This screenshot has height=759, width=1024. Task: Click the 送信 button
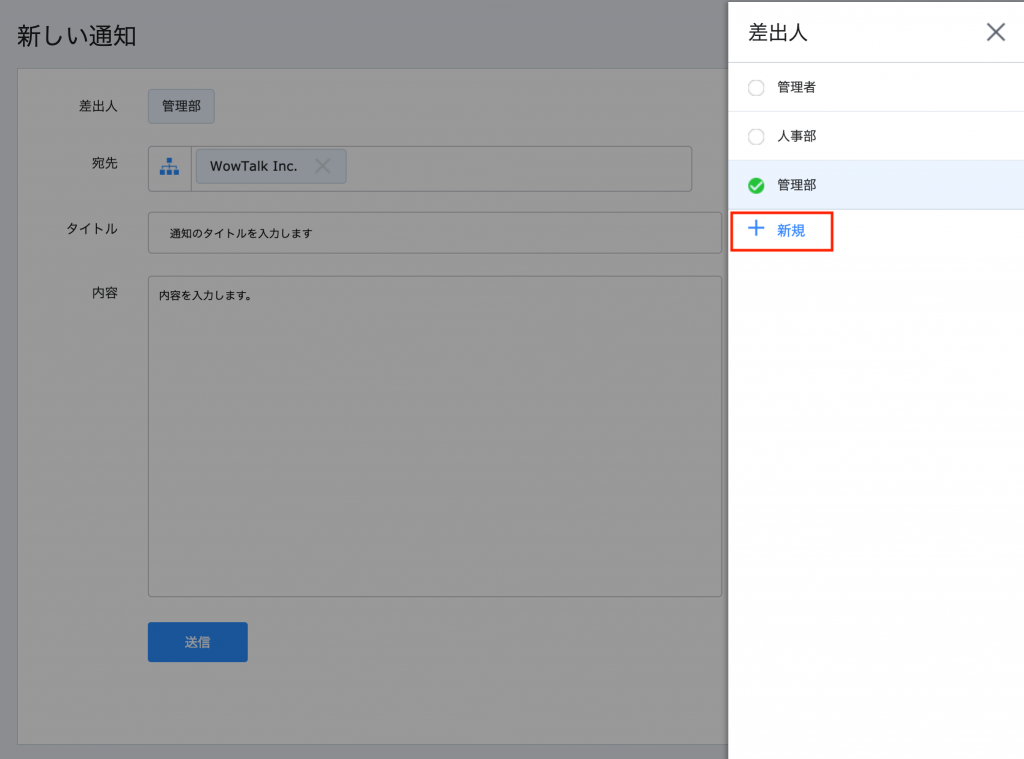(x=197, y=642)
